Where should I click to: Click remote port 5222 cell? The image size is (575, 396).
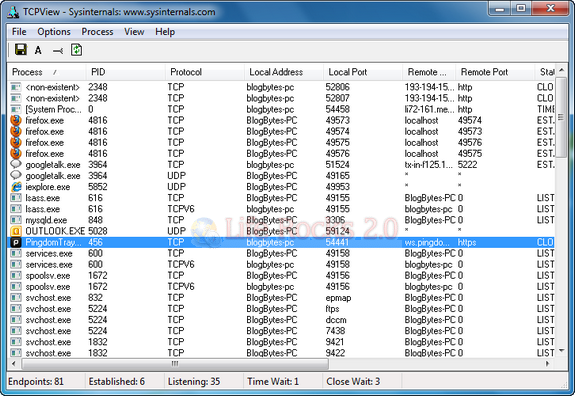click(468, 165)
